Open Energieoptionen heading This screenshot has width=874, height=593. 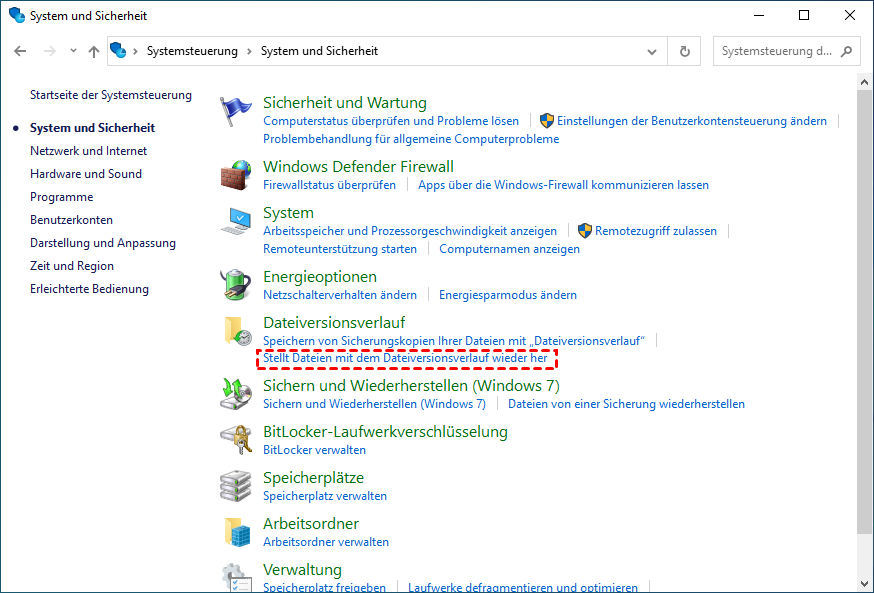pyautogui.click(x=320, y=277)
